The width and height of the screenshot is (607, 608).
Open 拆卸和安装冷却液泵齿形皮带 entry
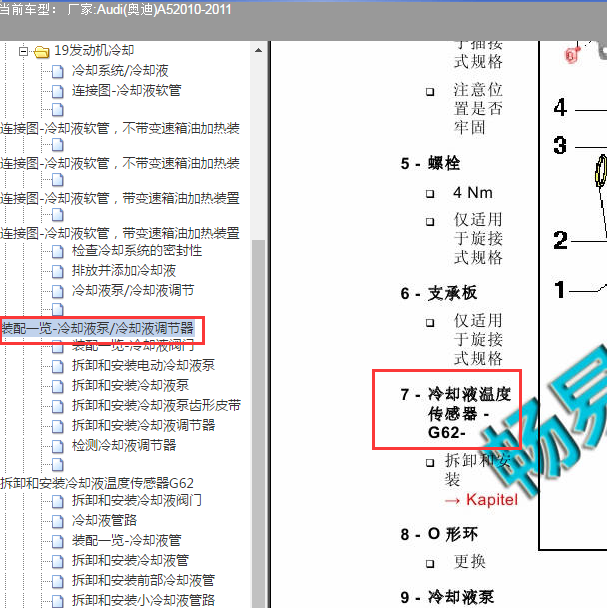tap(156, 405)
